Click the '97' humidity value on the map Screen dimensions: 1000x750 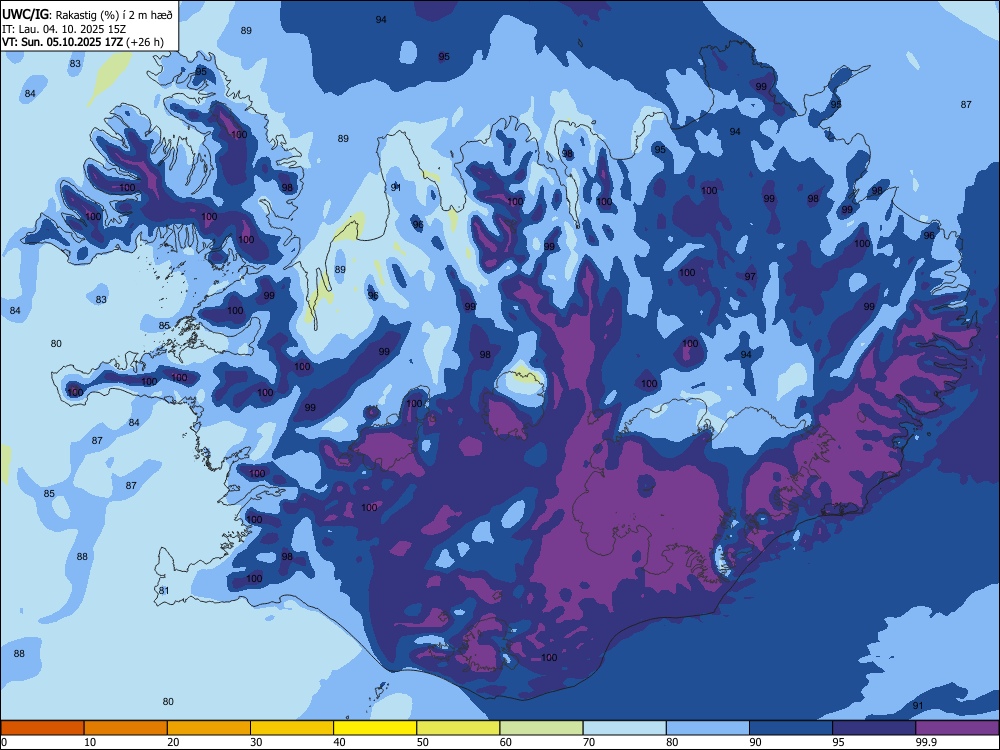(x=750, y=277)
